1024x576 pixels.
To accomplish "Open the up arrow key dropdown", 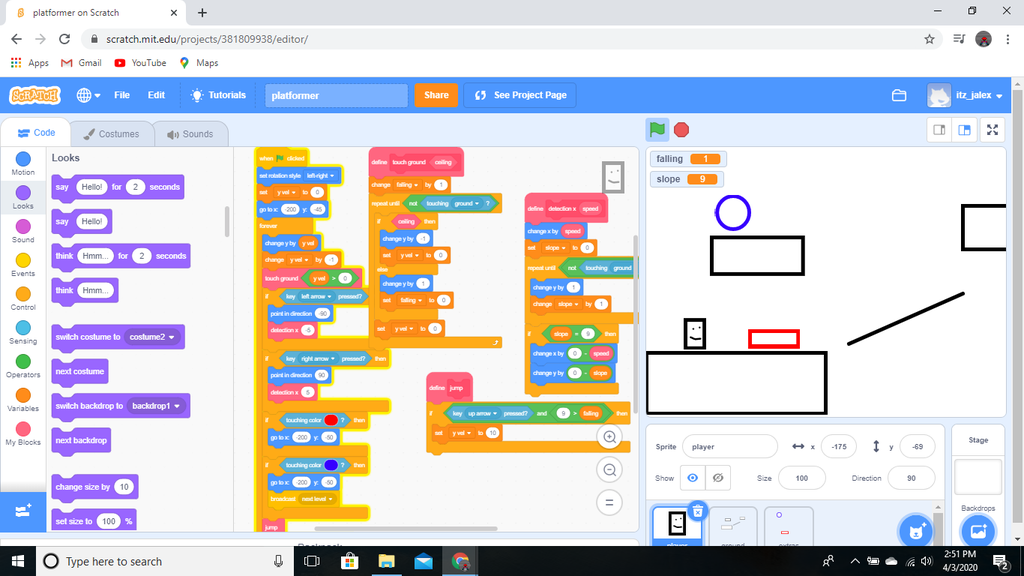I will click(482, 413).
